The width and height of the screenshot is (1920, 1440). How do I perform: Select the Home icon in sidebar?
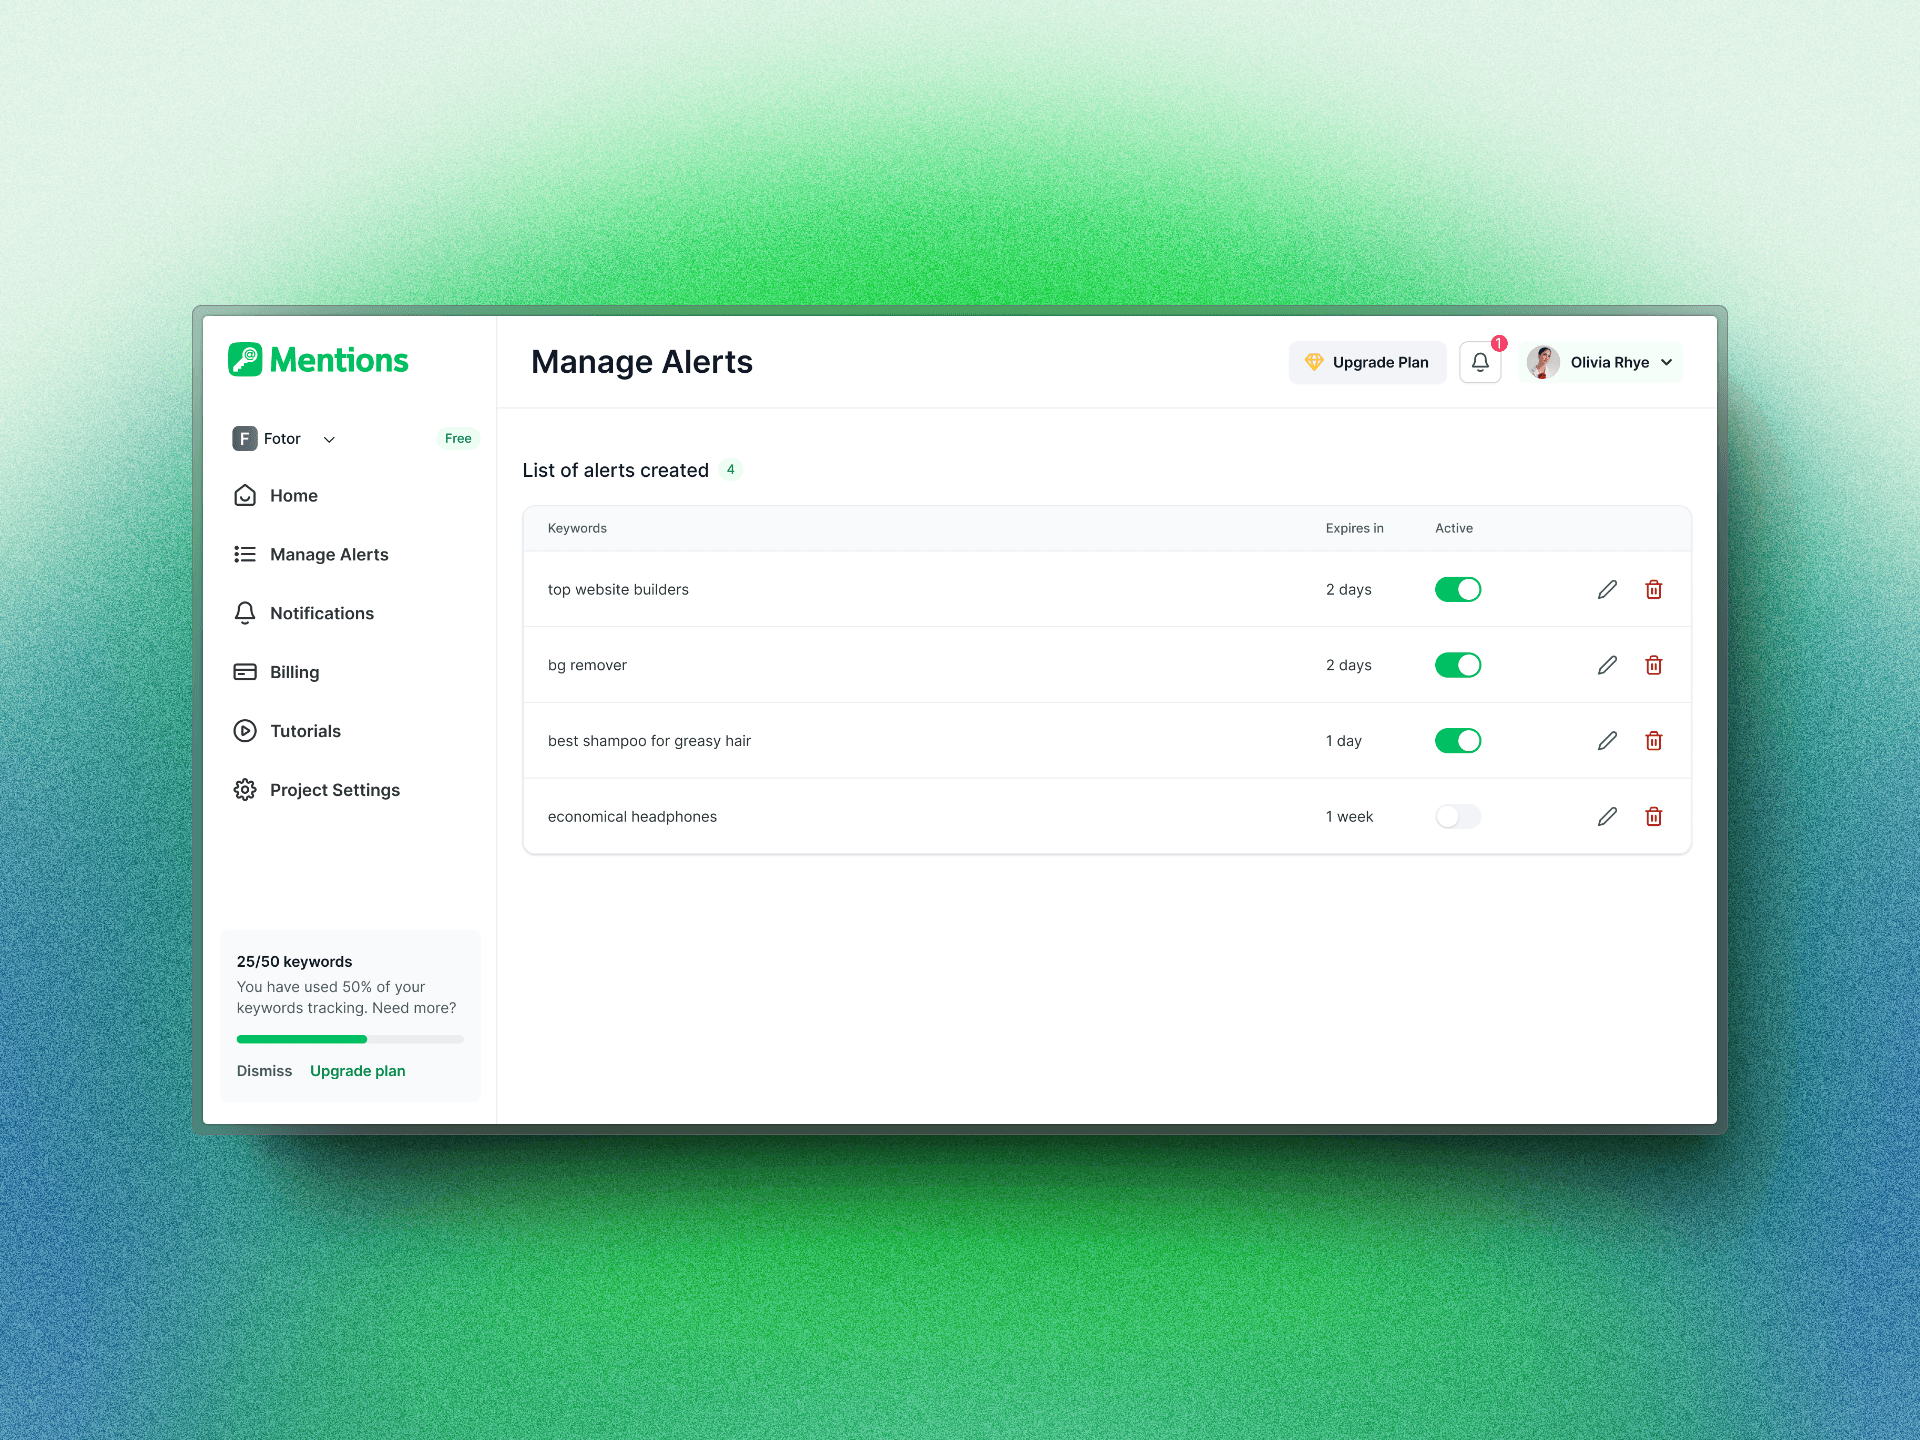(x=245, y=495)
